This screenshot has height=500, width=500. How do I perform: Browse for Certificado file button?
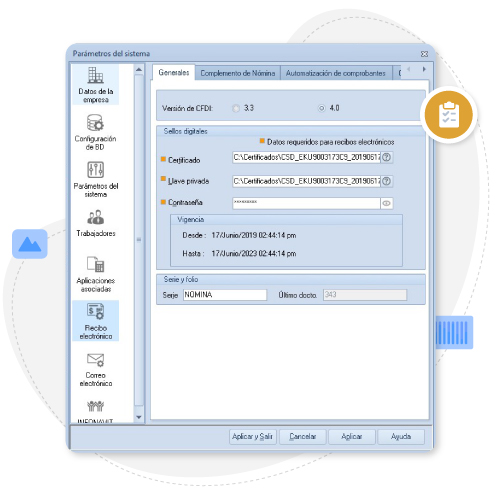[387, 157]
